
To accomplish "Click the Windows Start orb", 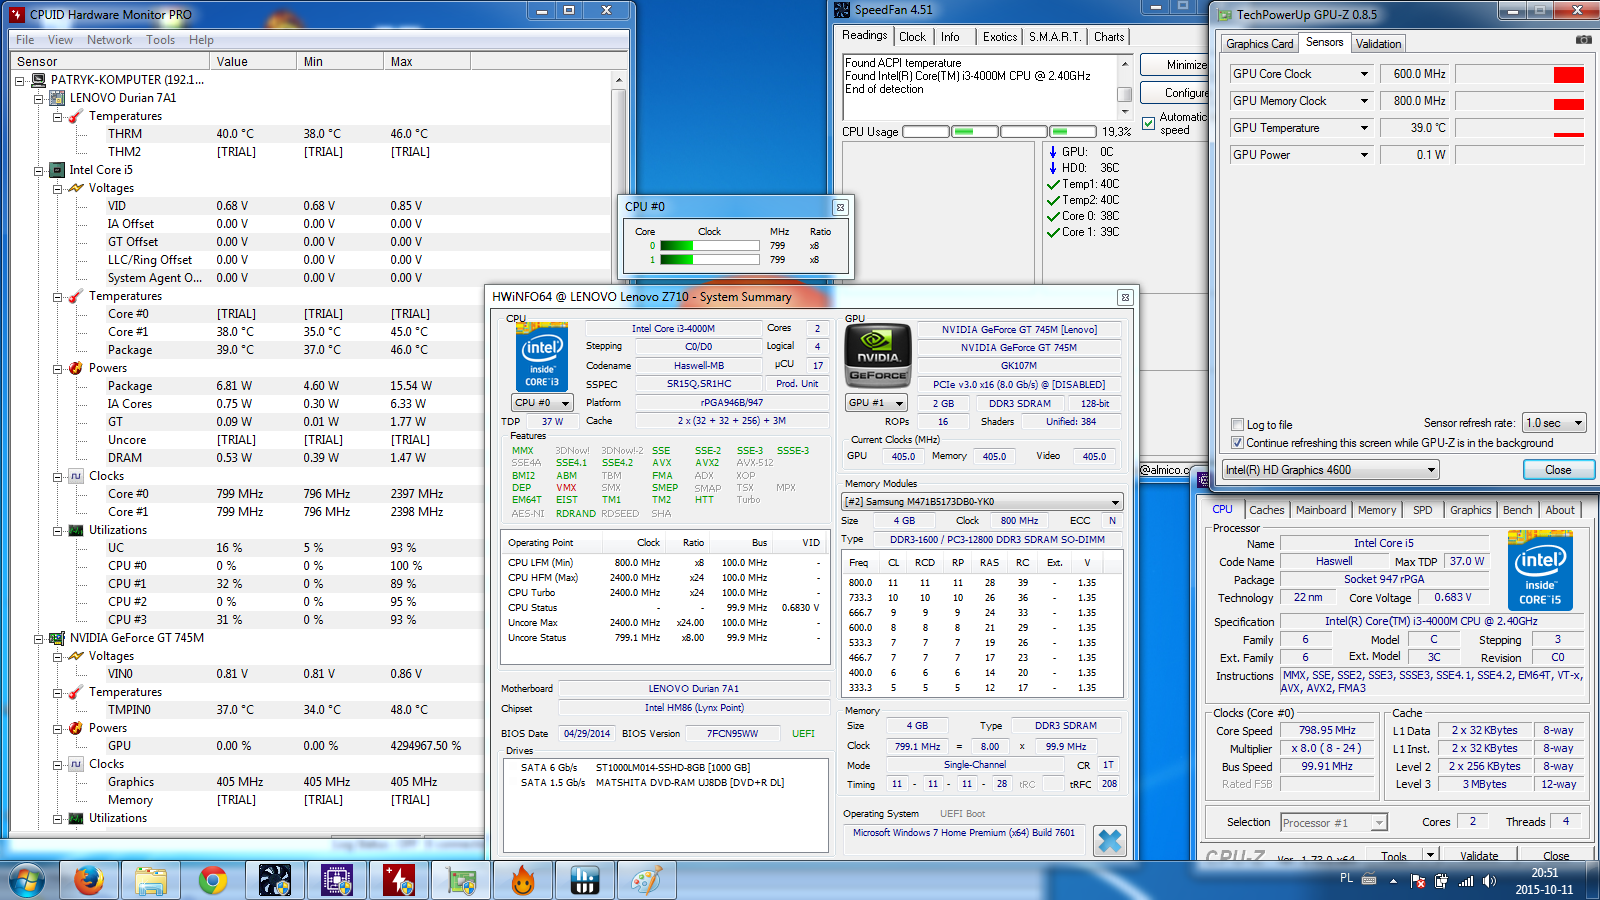I will click(x=27, y=880).
